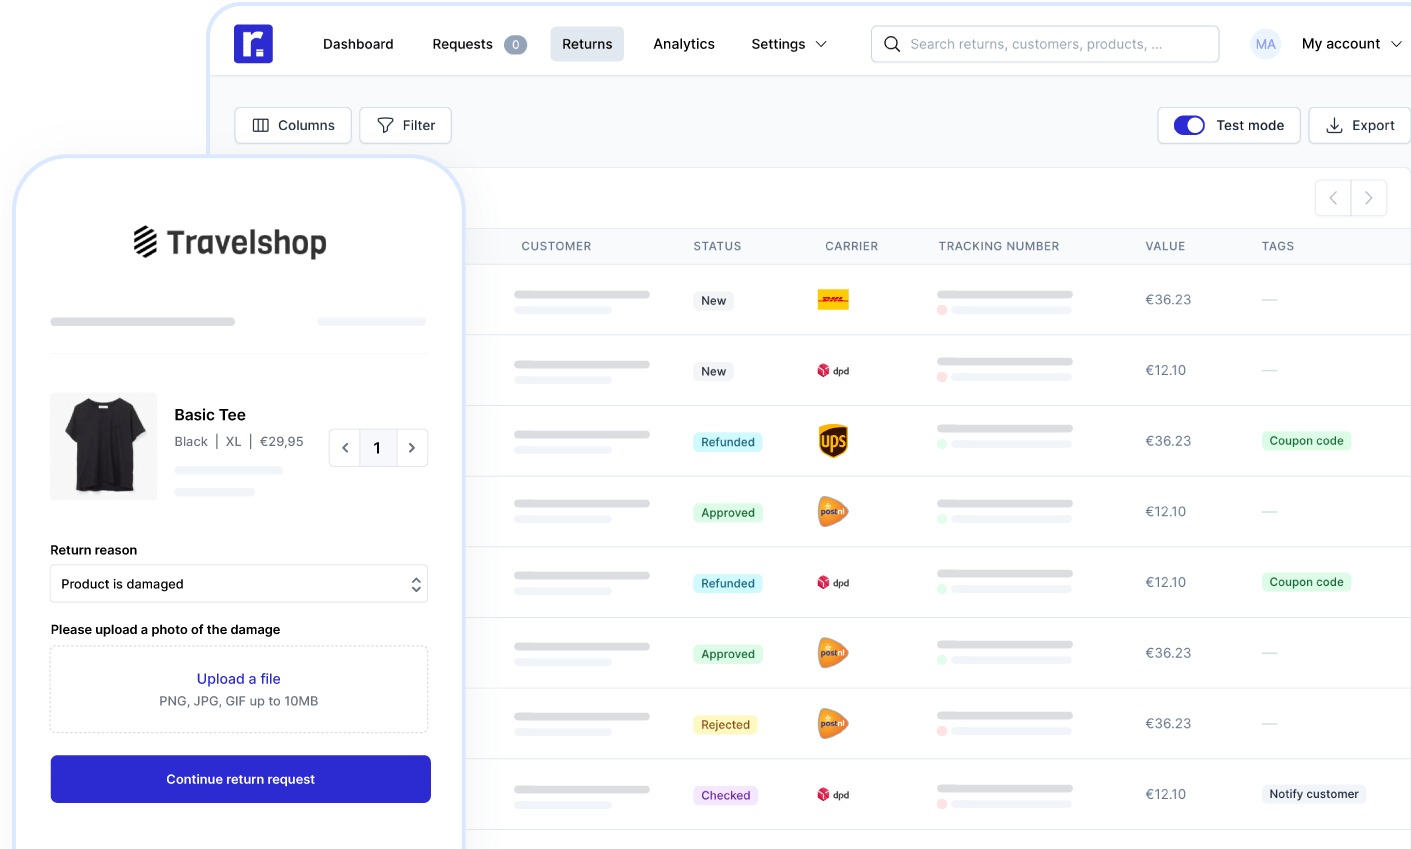The width and height of the screenshot is (1411, 849).
Task: Click the blue 'r.' app logo
Action: 253,44
